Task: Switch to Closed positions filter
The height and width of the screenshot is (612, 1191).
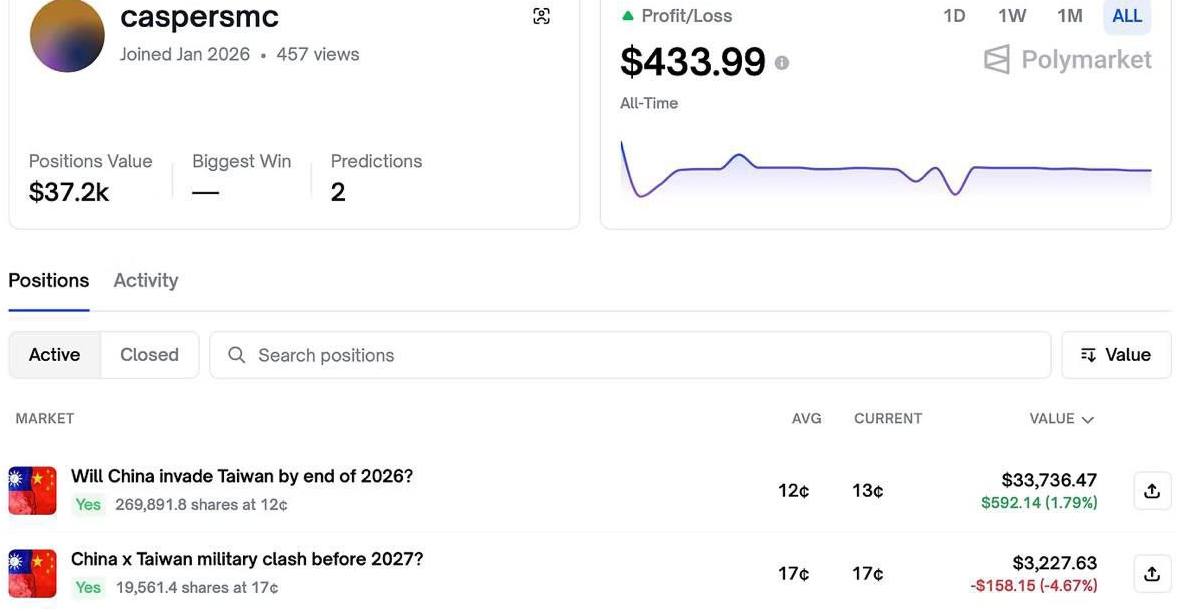Action: [149, 355]
